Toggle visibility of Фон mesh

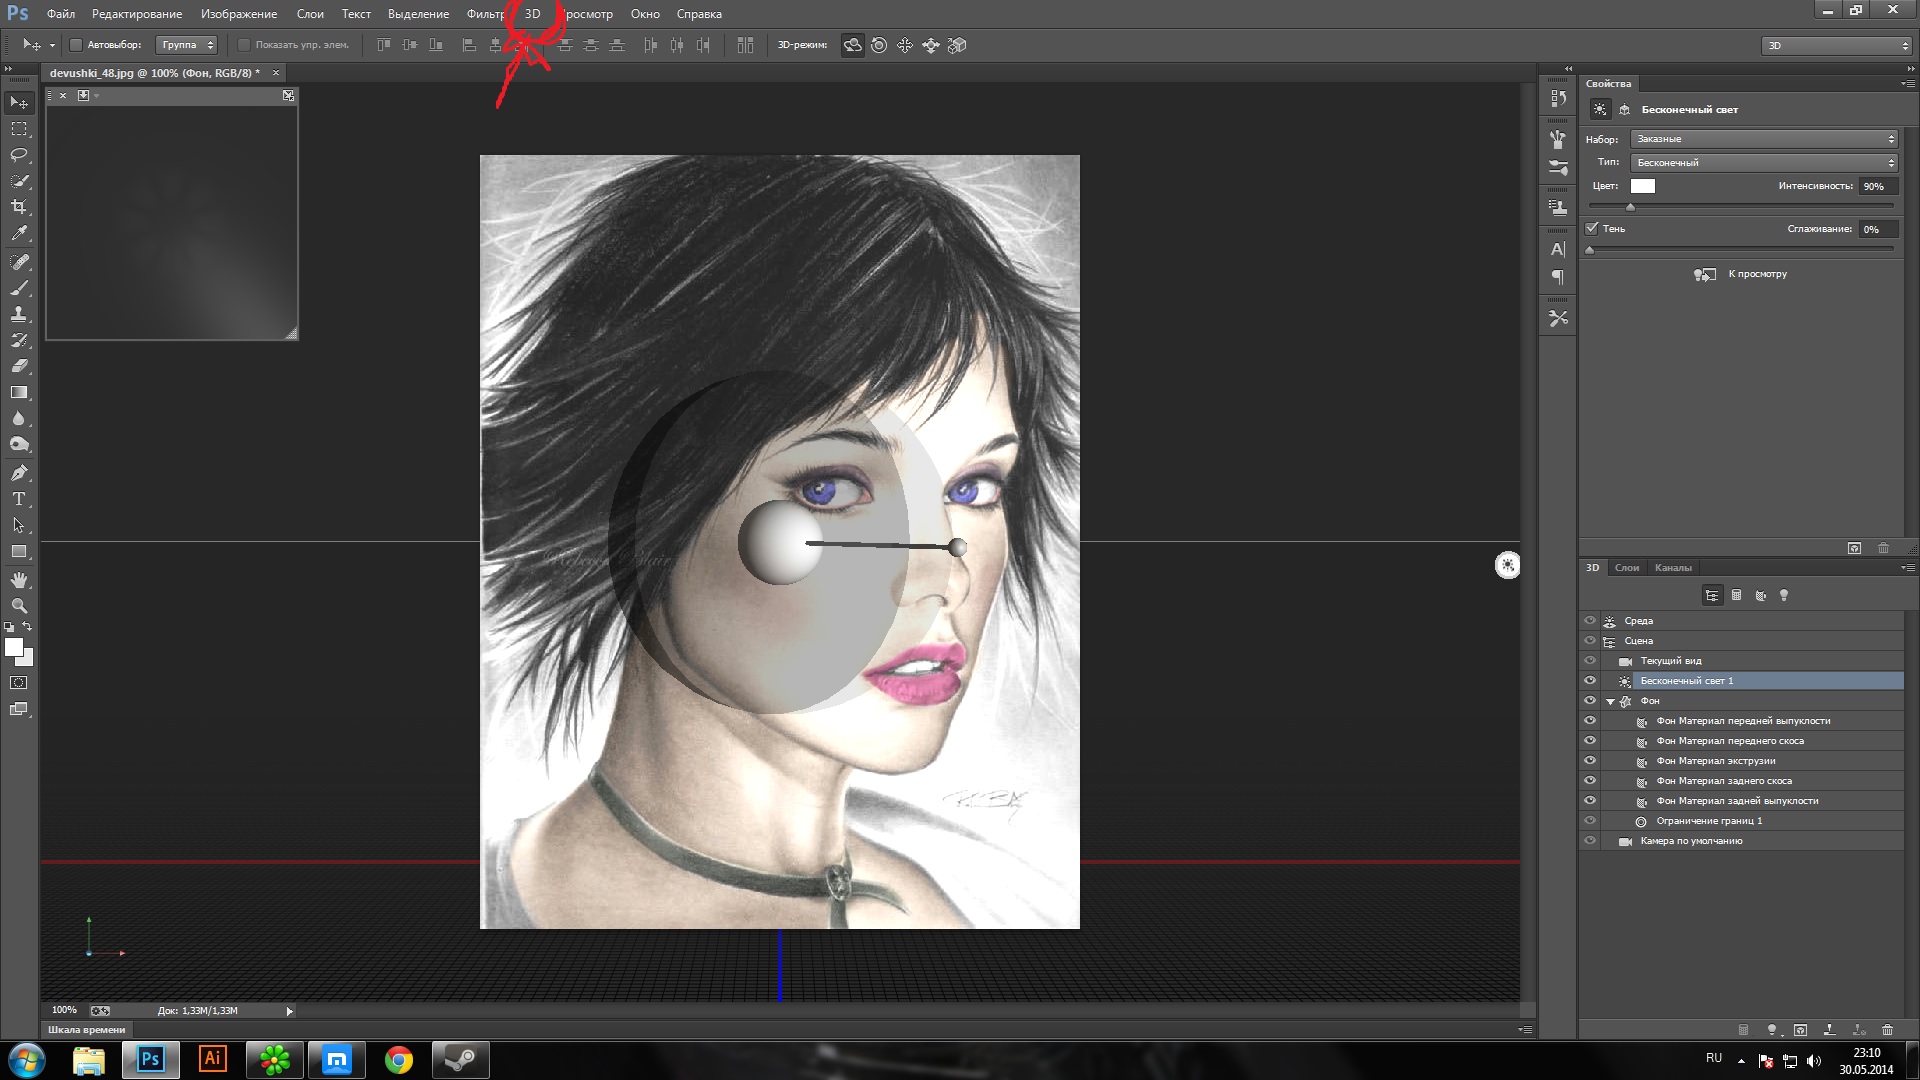pyautogui.click(x=1590, y=701)
